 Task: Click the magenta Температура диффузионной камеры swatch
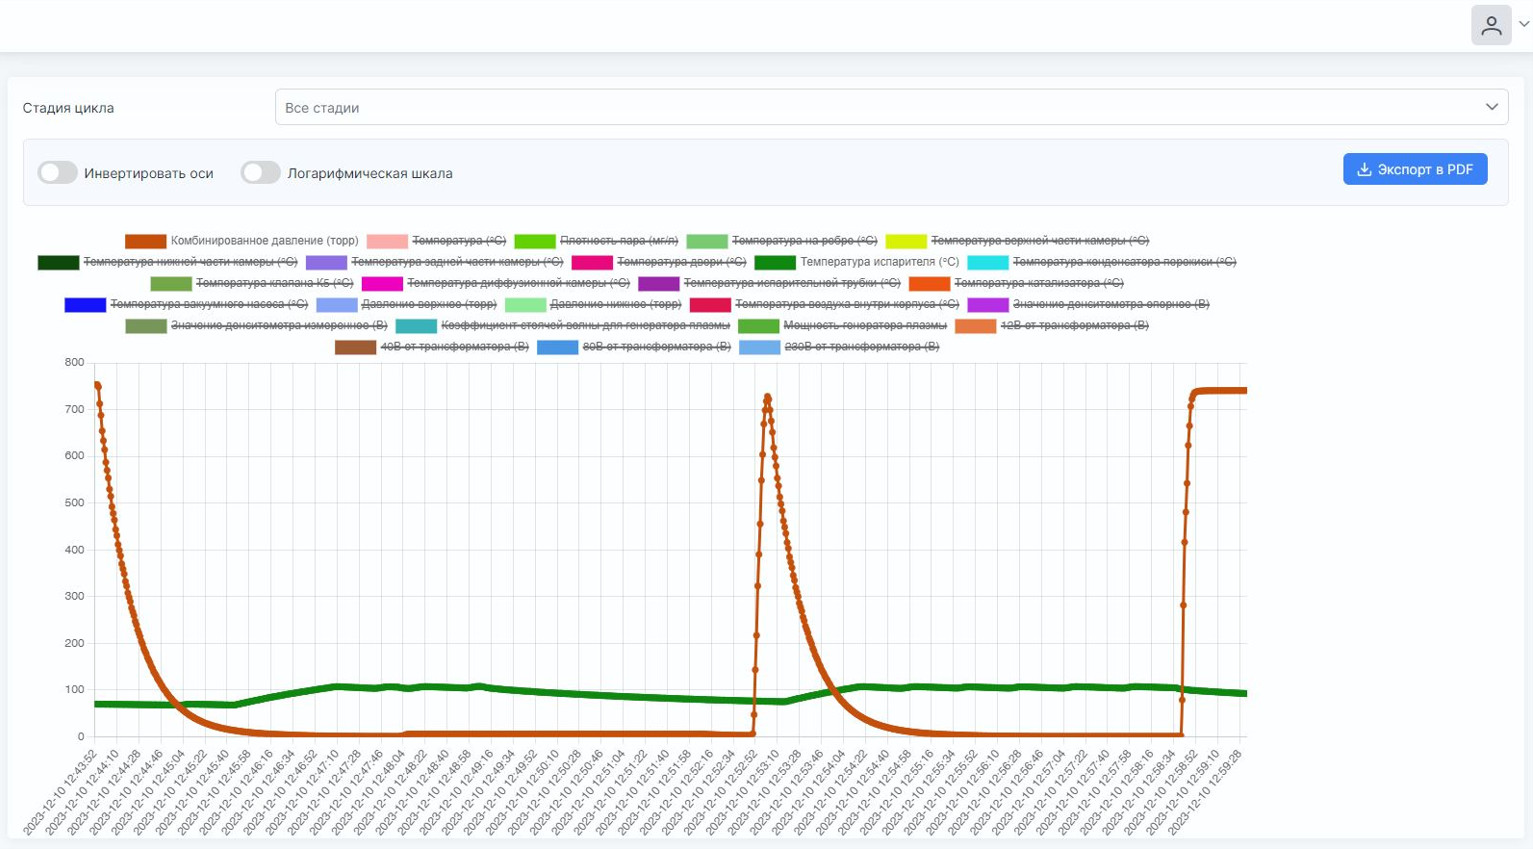pyautogui.click(x=382, y=283)
